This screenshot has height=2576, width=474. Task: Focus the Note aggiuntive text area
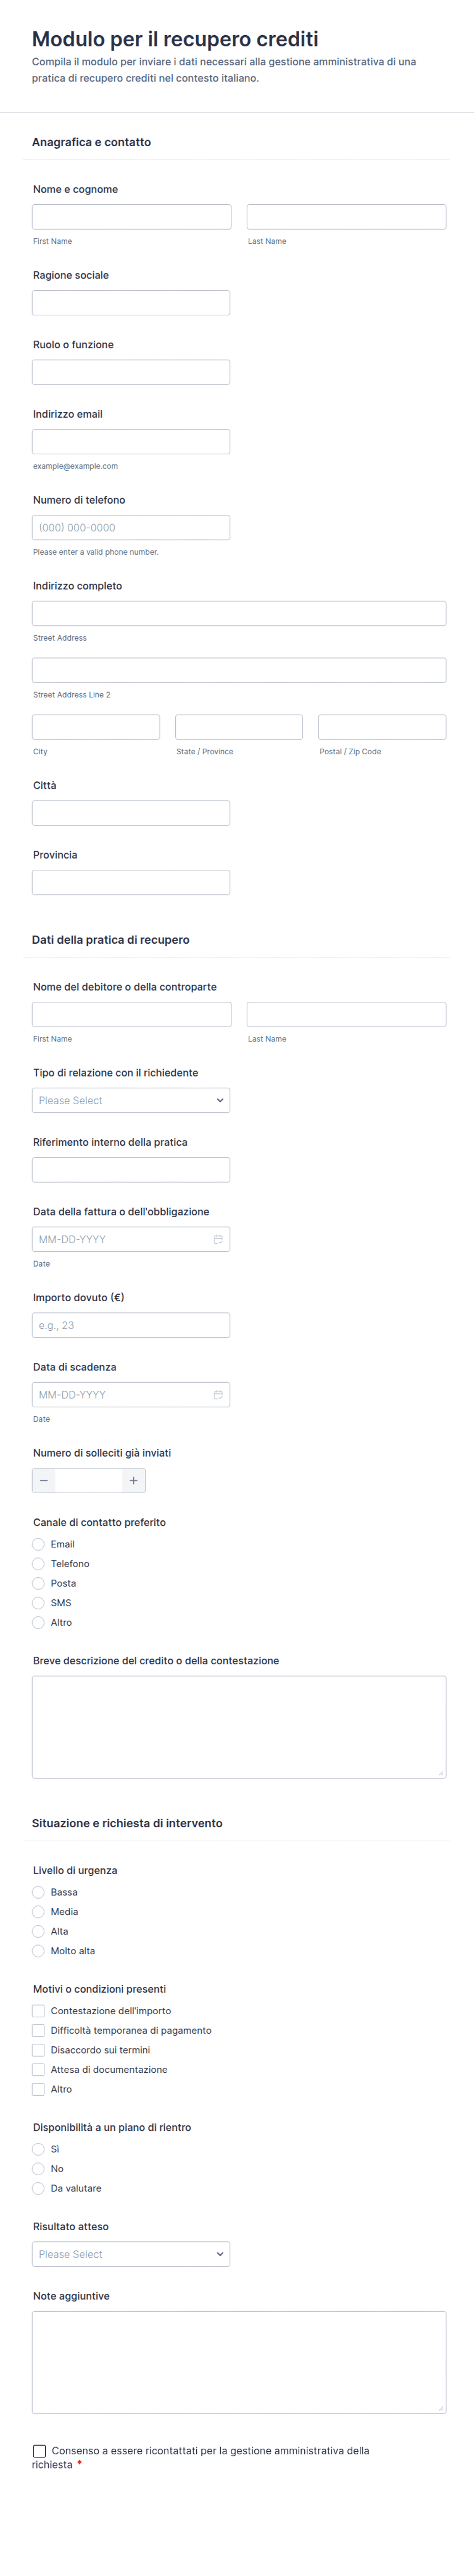[239, 2362]
